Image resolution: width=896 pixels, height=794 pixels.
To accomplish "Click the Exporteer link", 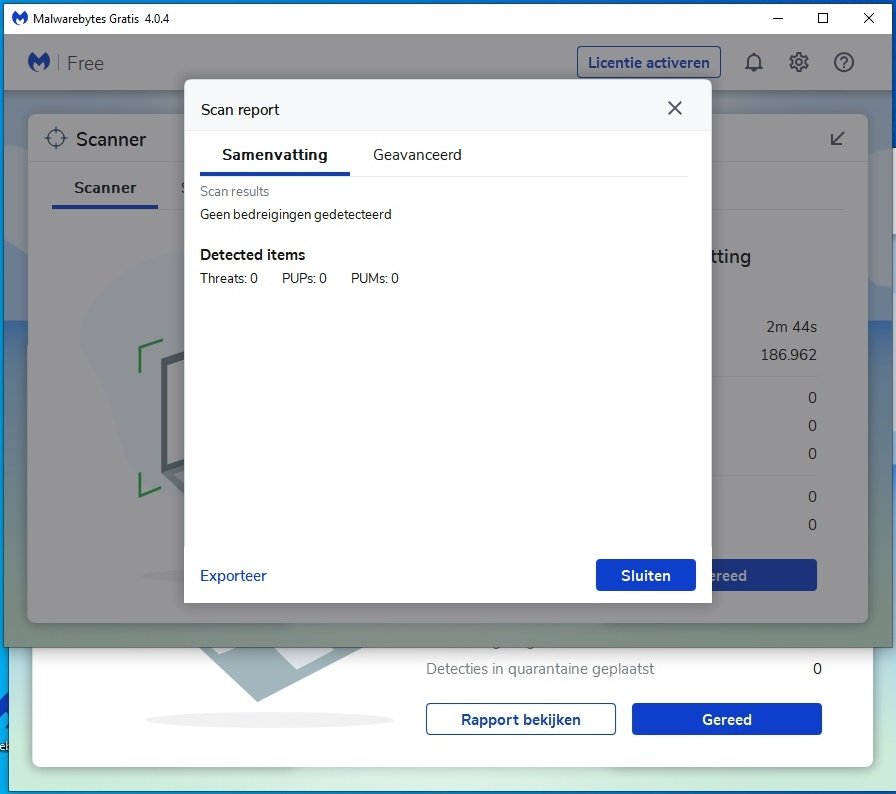I will click(233, 575).
